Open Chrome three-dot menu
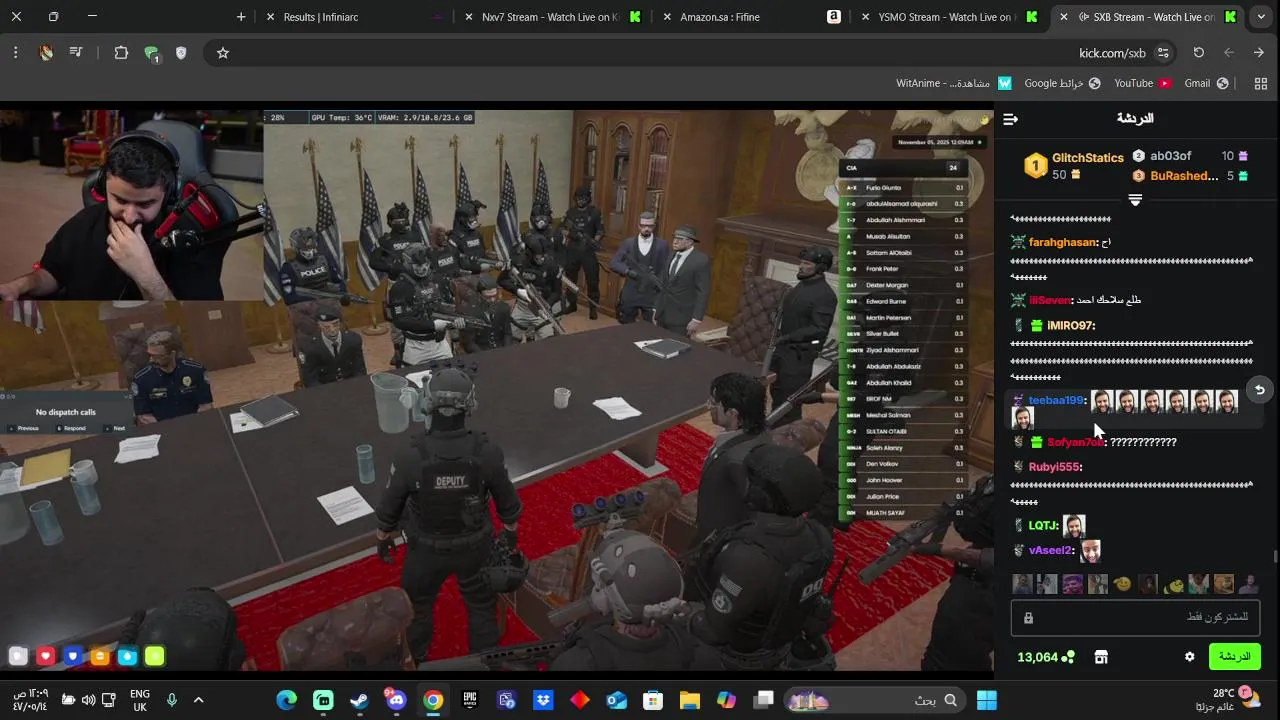The width and height of the screenshot is (1280, 720). (x=16, y=53)
